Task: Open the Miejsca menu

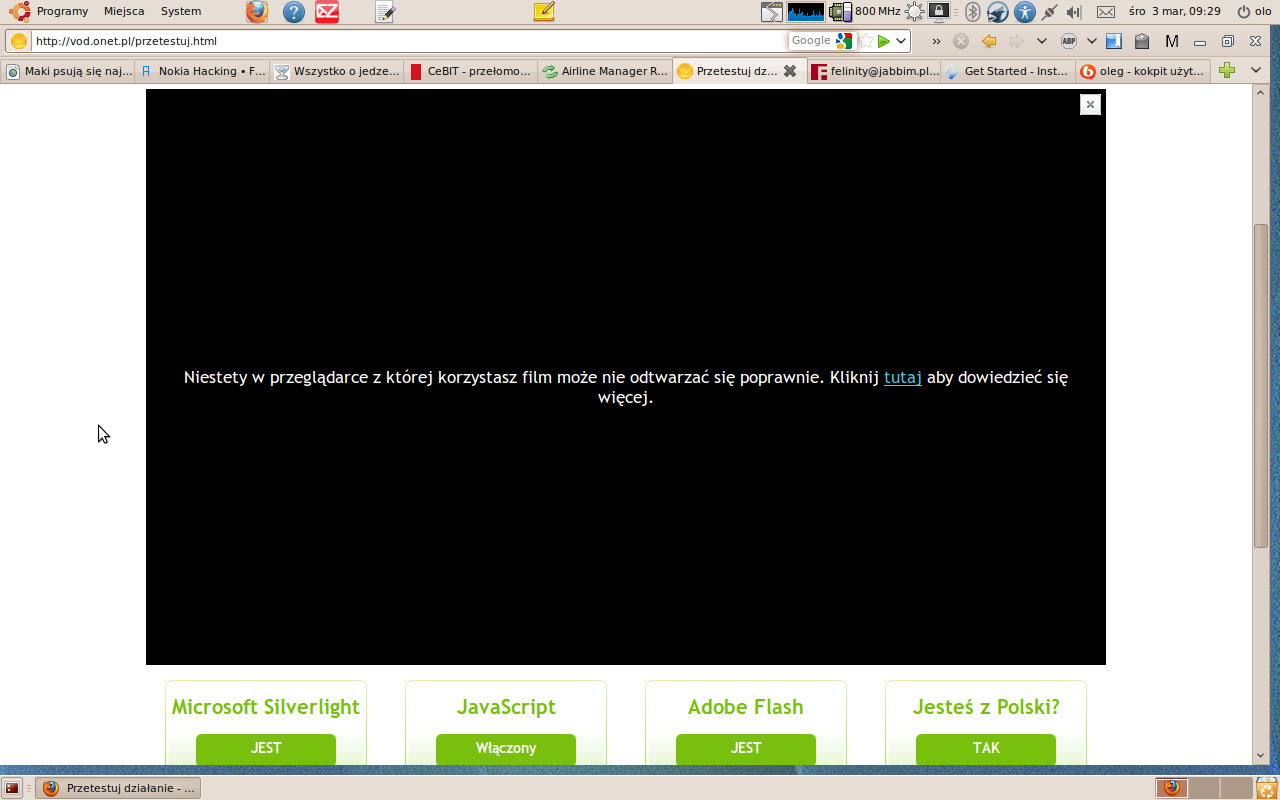Action: 124,11
